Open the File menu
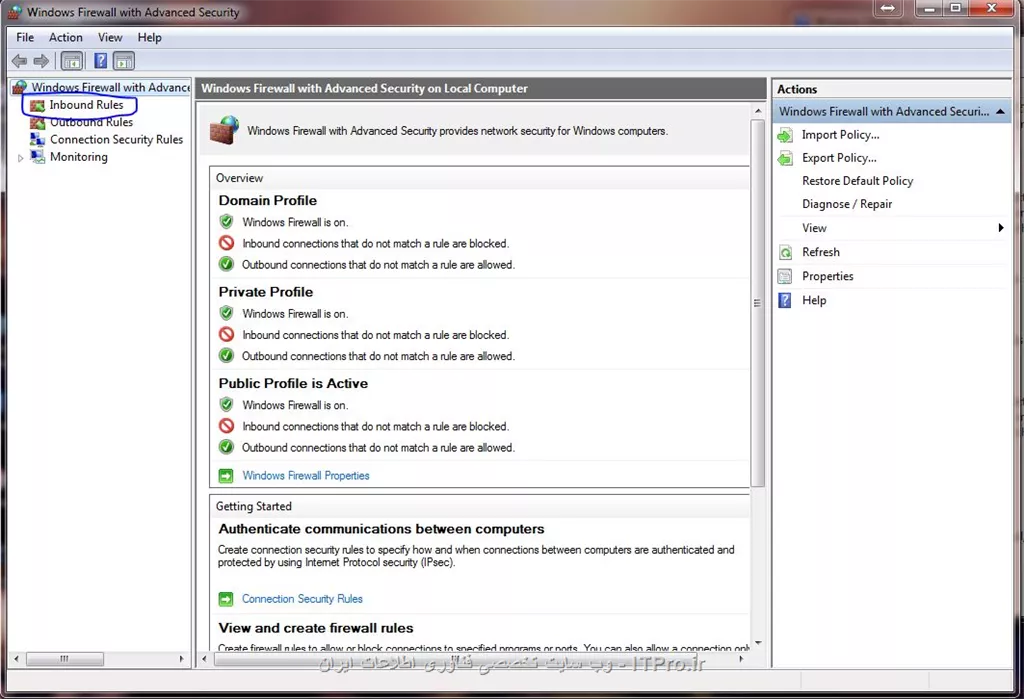The width and height of the screenshot is (1024, 699). tap(25, 37)
